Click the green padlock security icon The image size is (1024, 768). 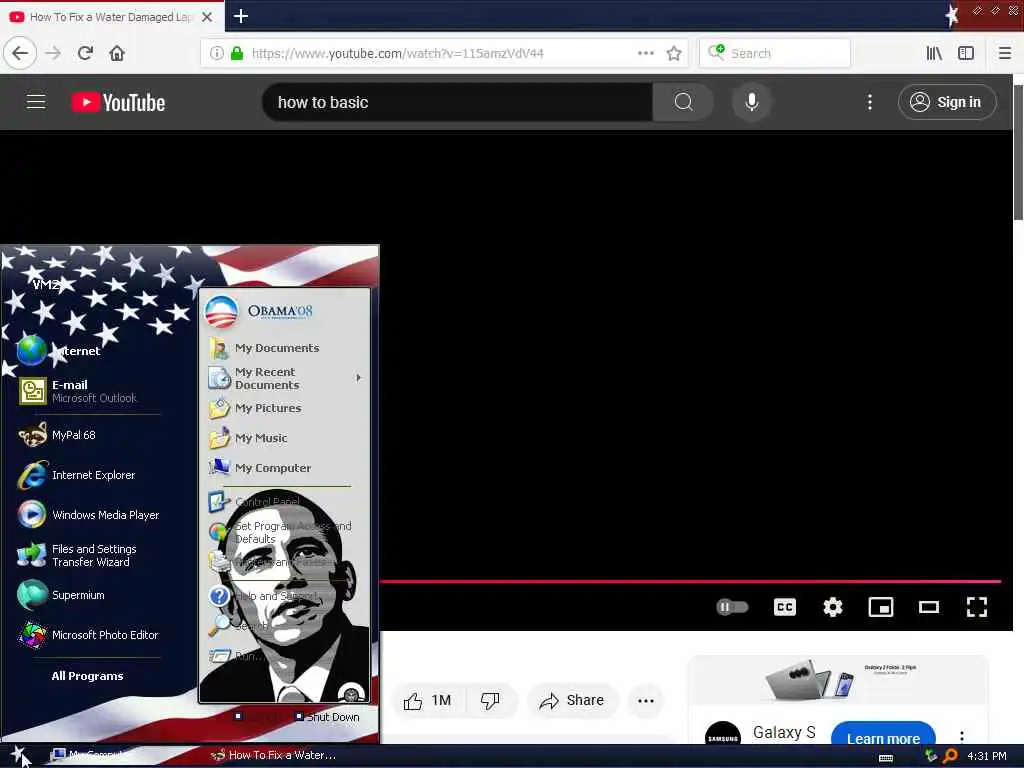[x=237, y=53]
